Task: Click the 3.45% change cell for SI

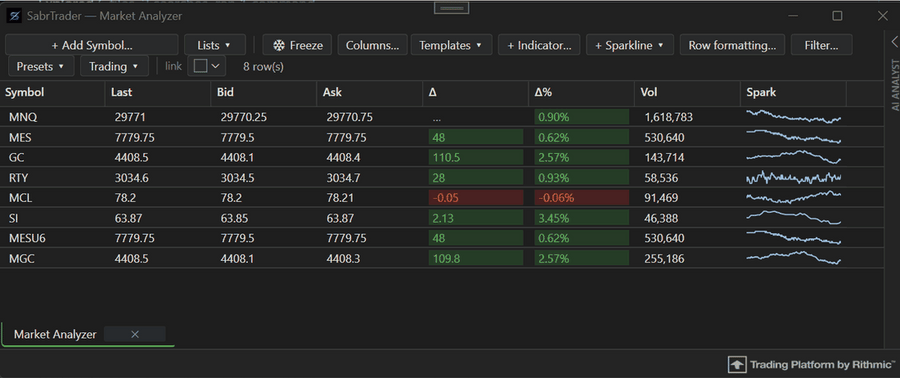Action: tap(581, 218)
